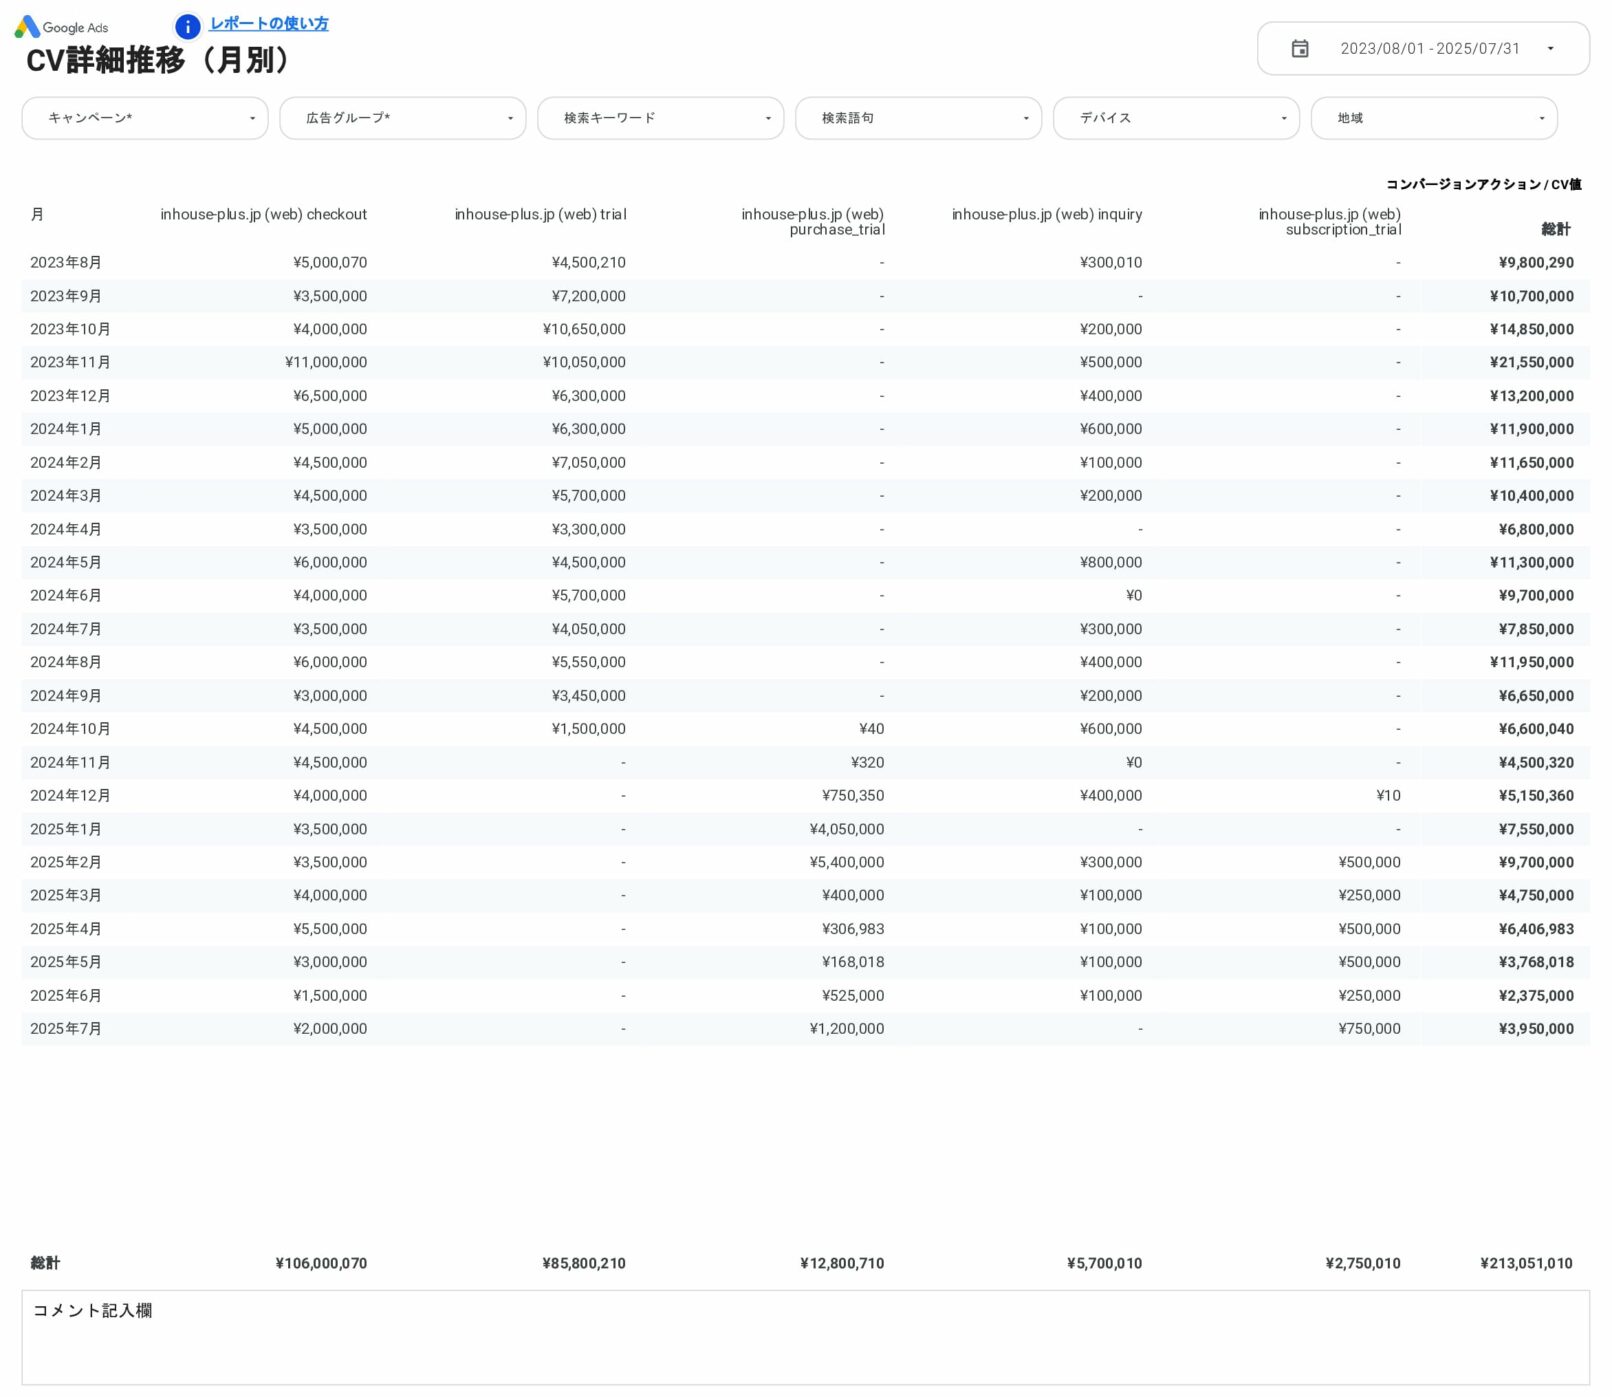1612x1397 pixels.
Task: Open the レポートの使い方 link
Action: click(x=269, y=24)
